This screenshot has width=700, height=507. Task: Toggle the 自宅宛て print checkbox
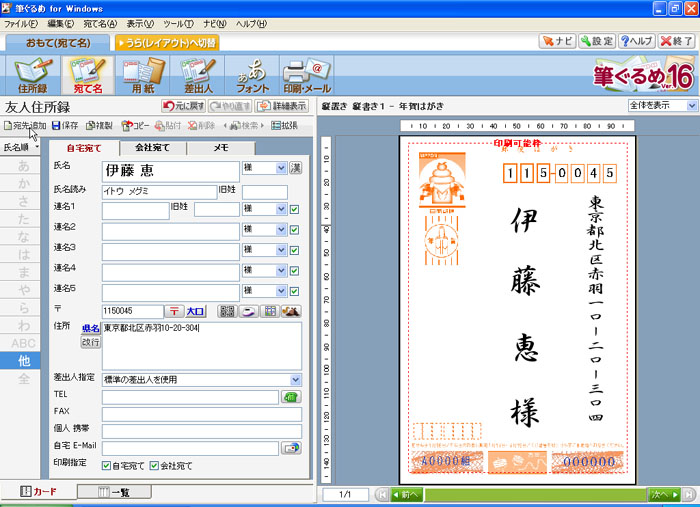[x=107, y=466]
